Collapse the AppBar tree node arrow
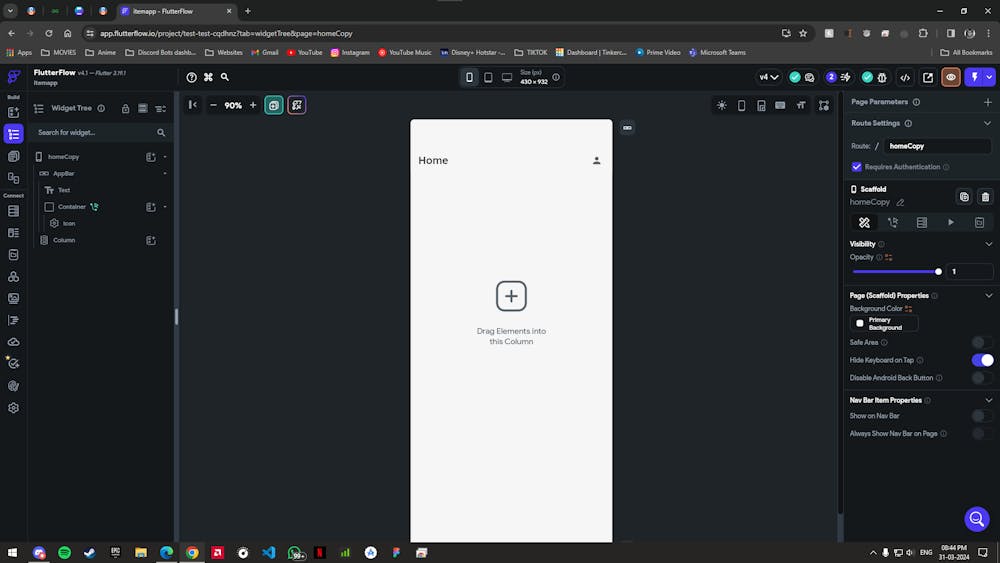The image size is (1000, 563). [x=165, y=173]
